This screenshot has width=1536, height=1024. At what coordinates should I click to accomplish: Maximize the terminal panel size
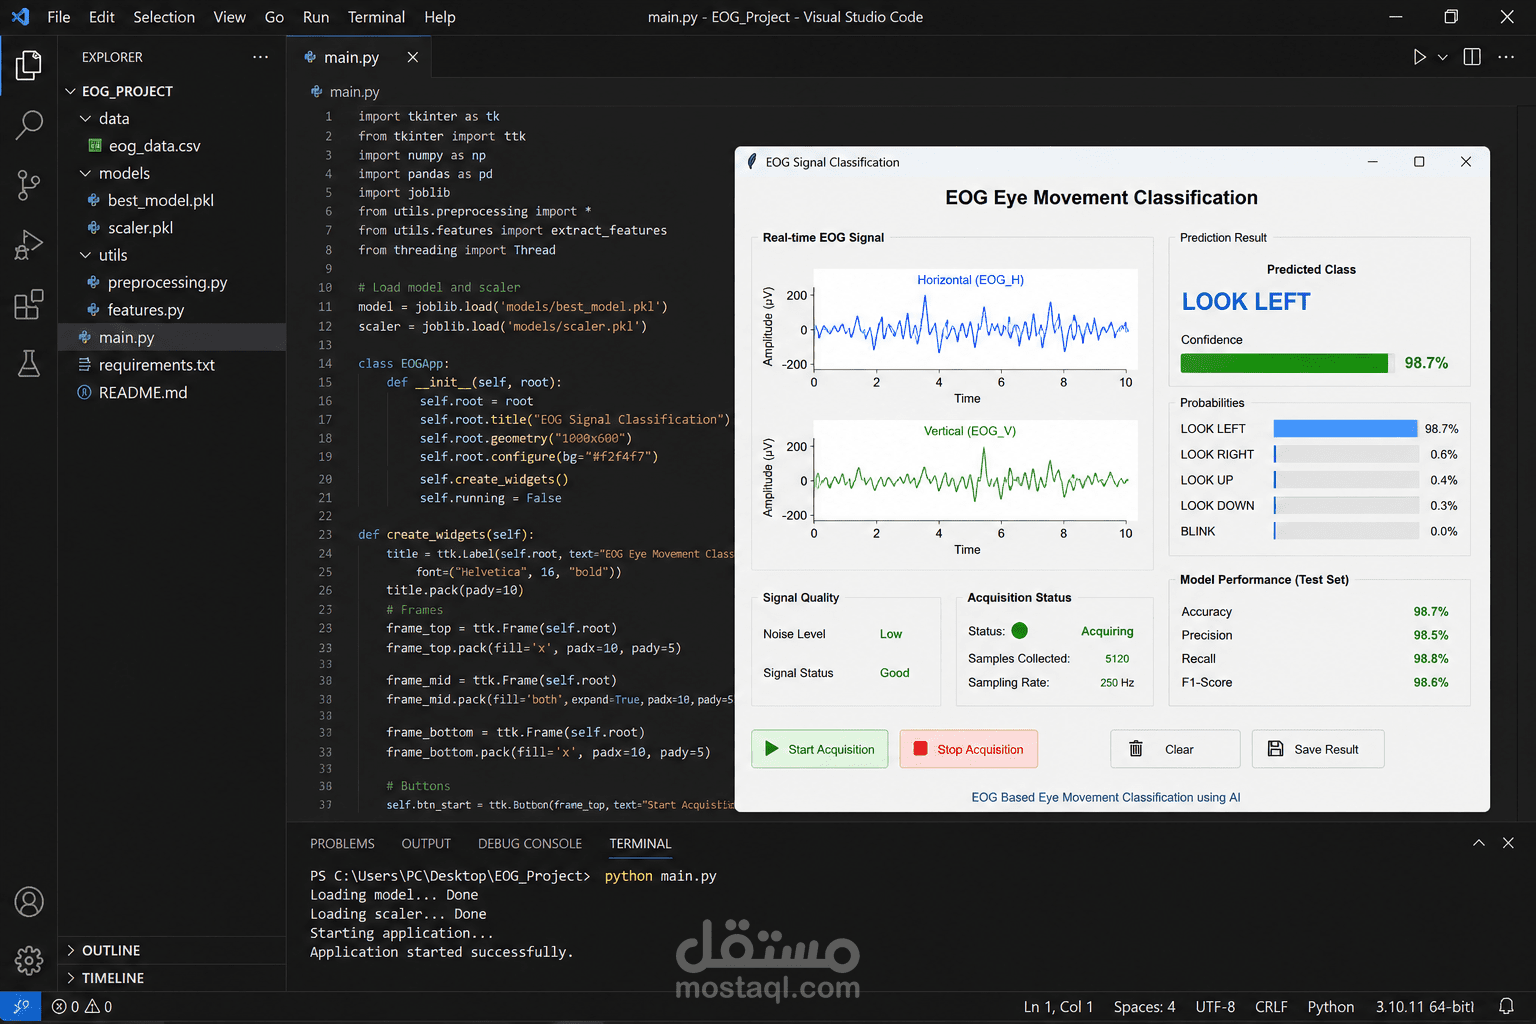(x=1479, y=843)
